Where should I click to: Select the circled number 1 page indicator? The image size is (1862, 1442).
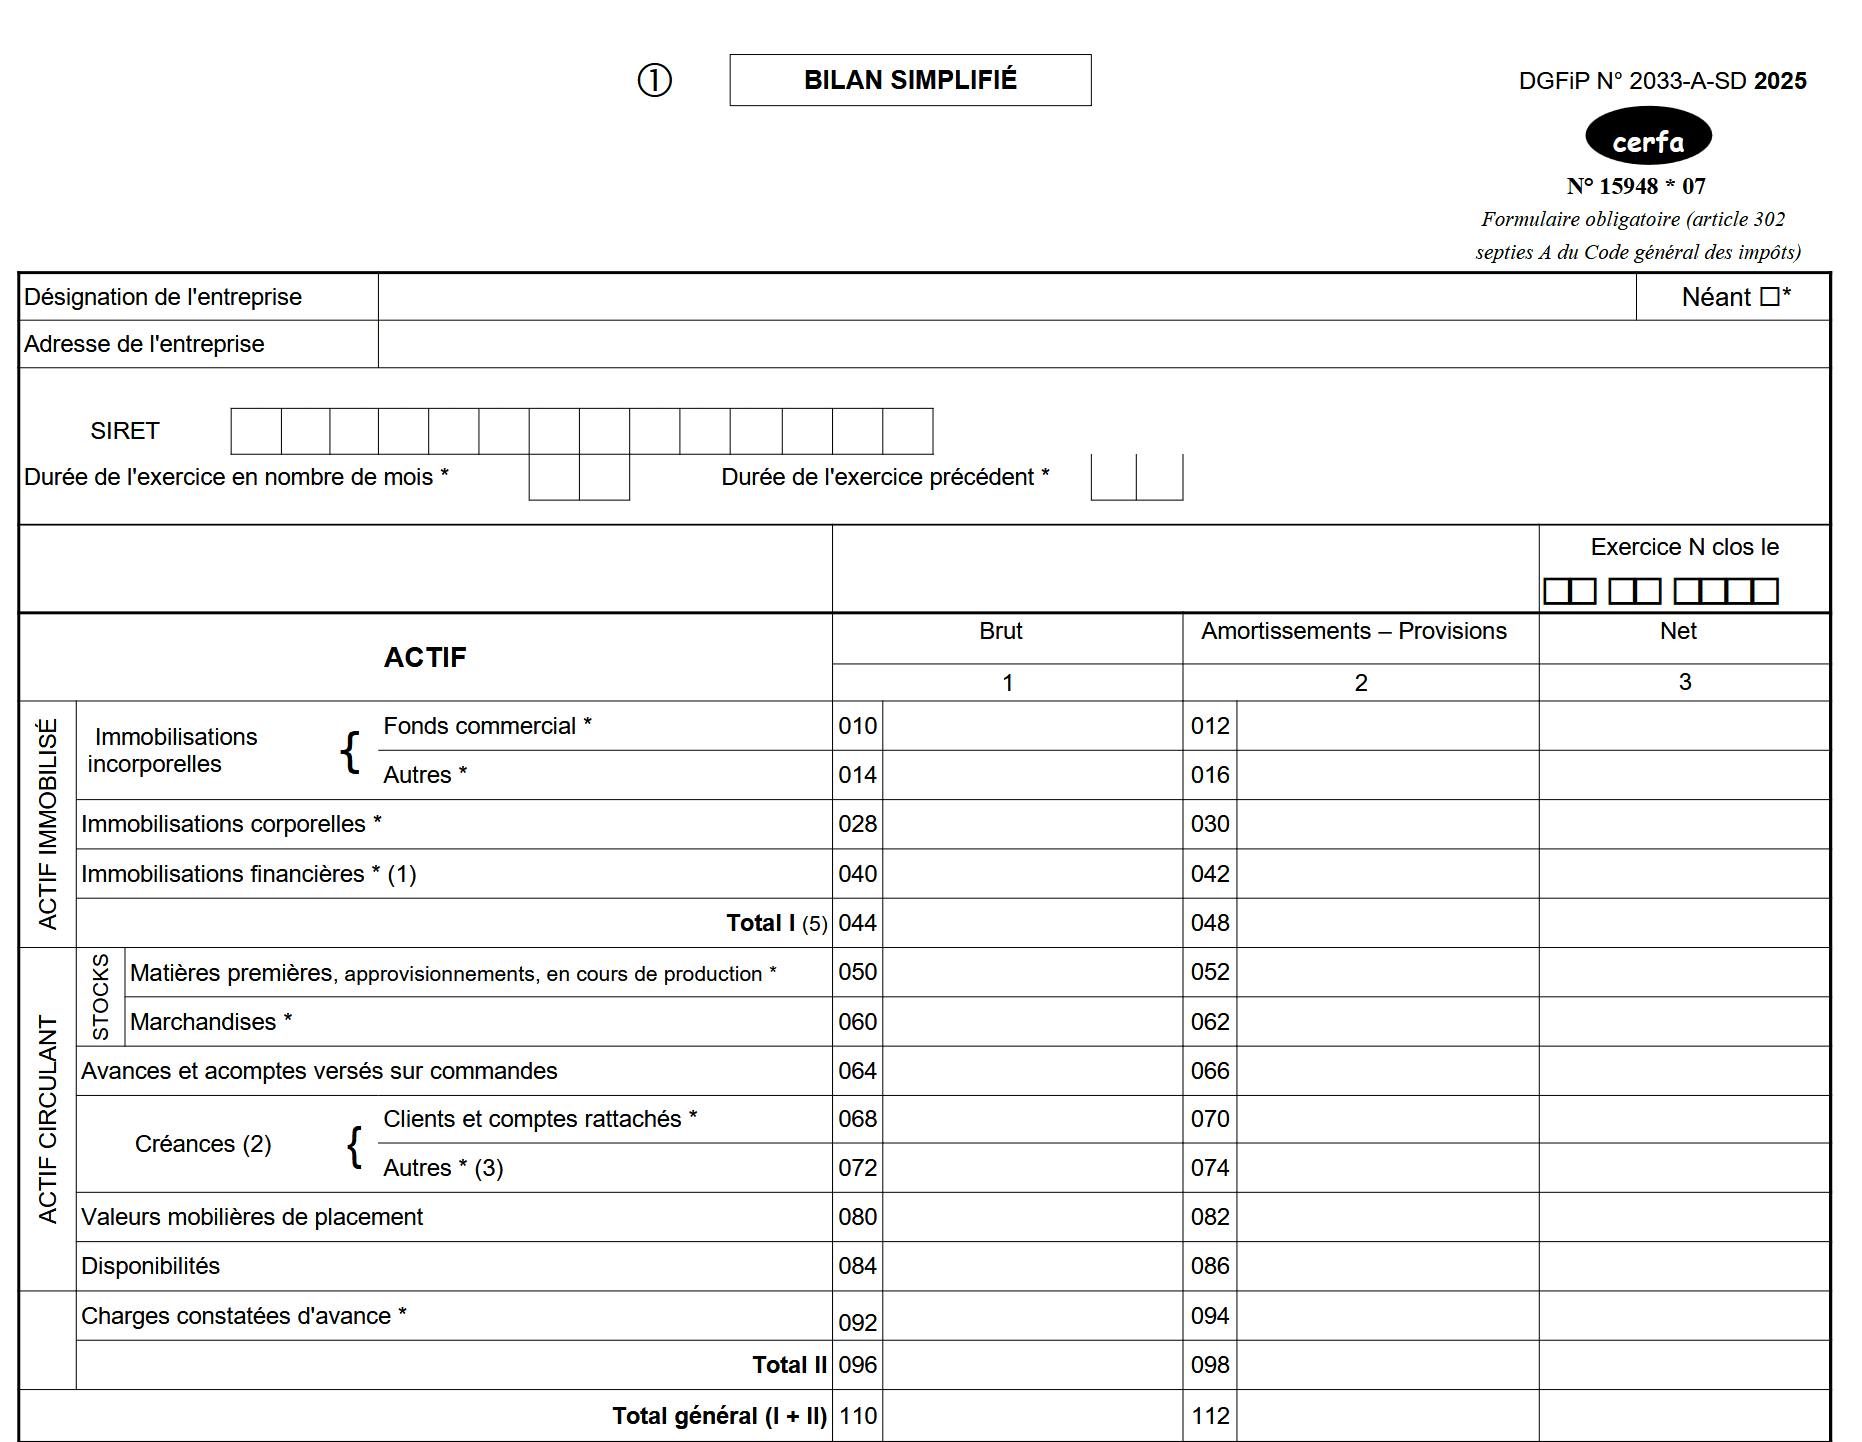click(x=654, y=78)
